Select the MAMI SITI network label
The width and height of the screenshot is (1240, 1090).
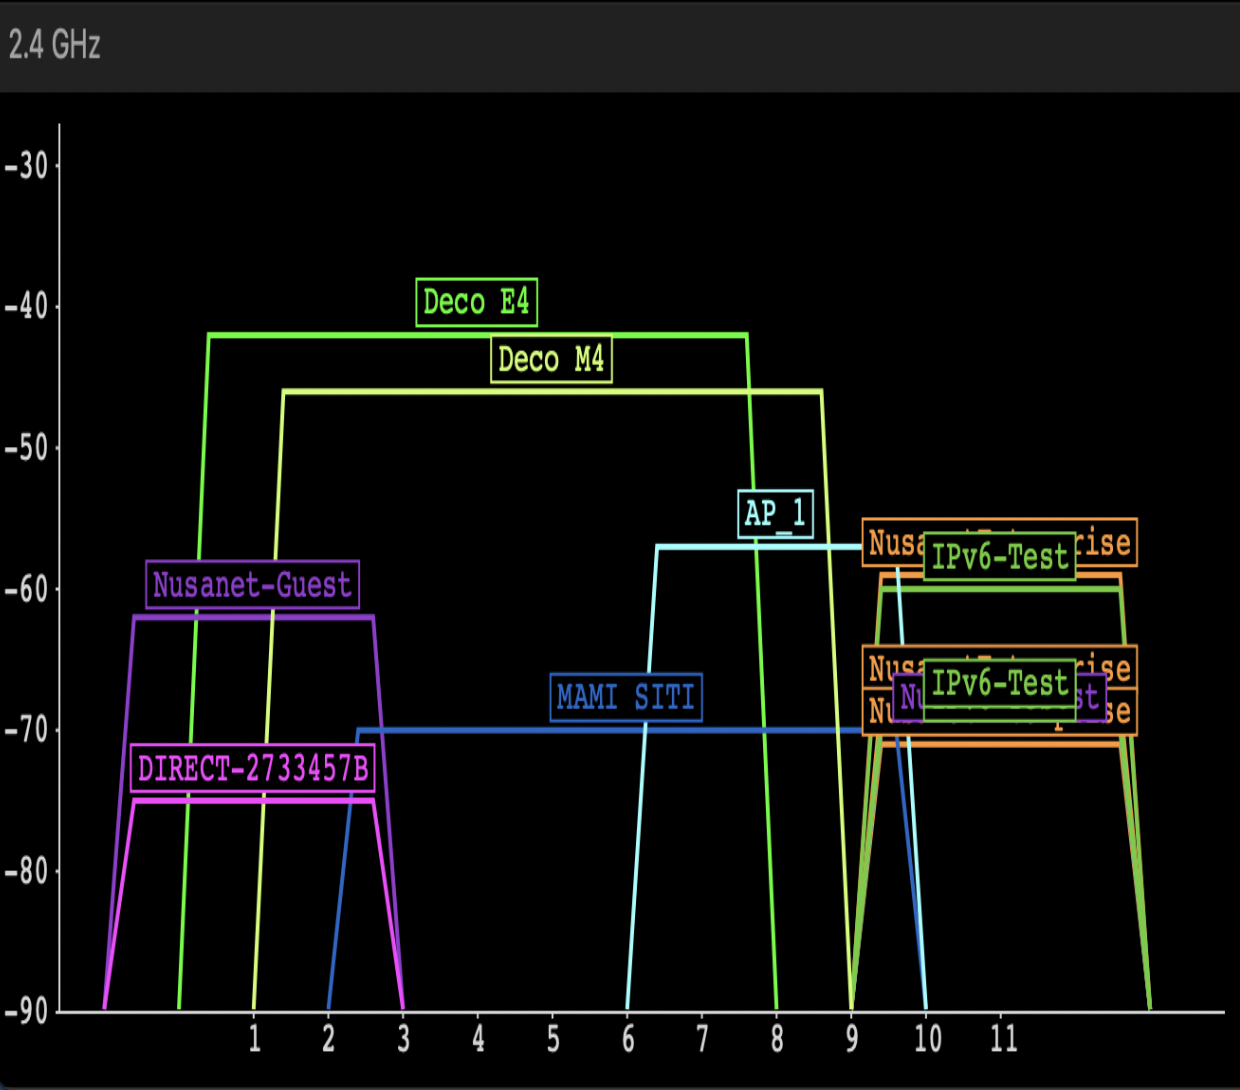(x=626, y=697)
